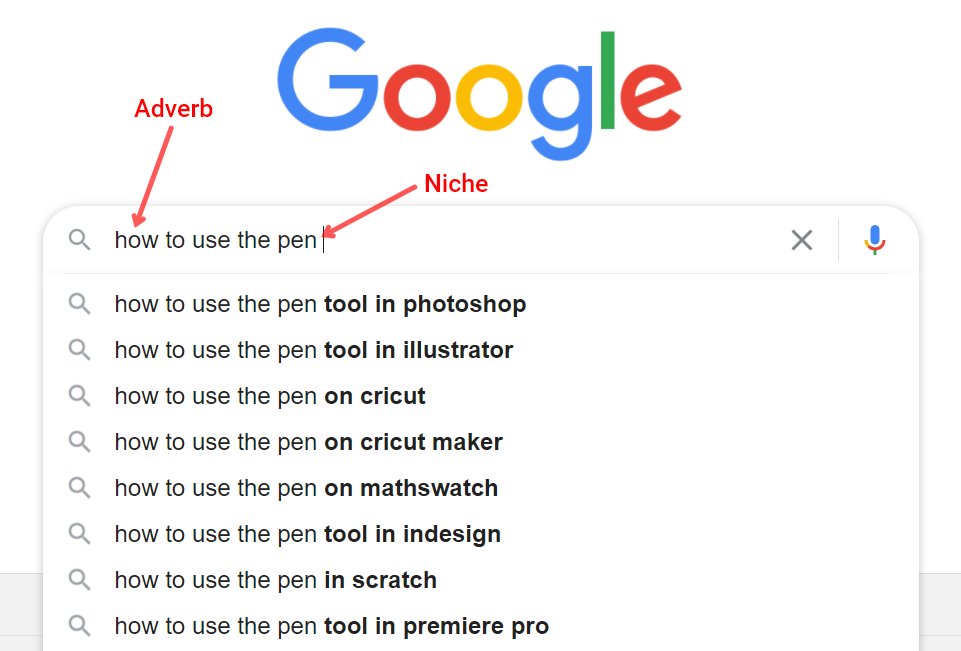Clear the search box with X icon
The image size is (961, 651).
[x=802, y=240]
